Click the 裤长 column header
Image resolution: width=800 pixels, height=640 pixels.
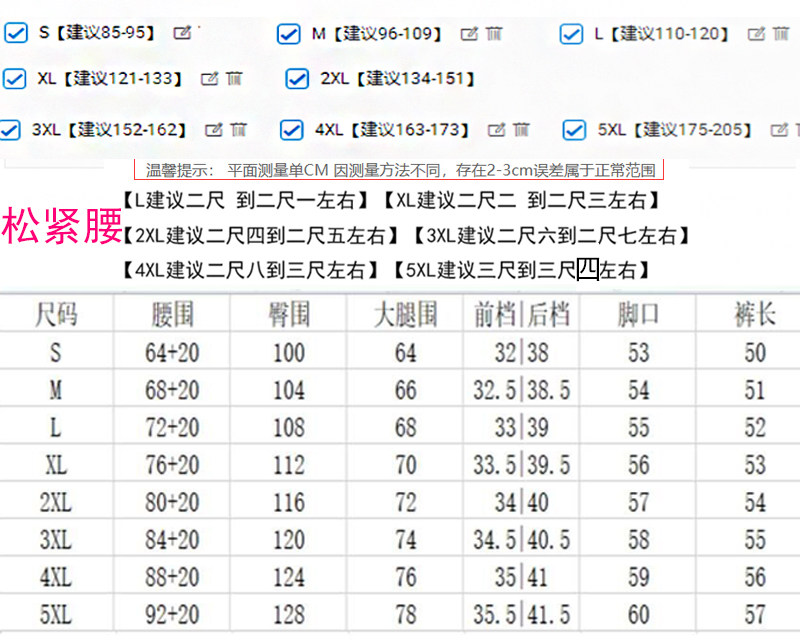point(755,314)
